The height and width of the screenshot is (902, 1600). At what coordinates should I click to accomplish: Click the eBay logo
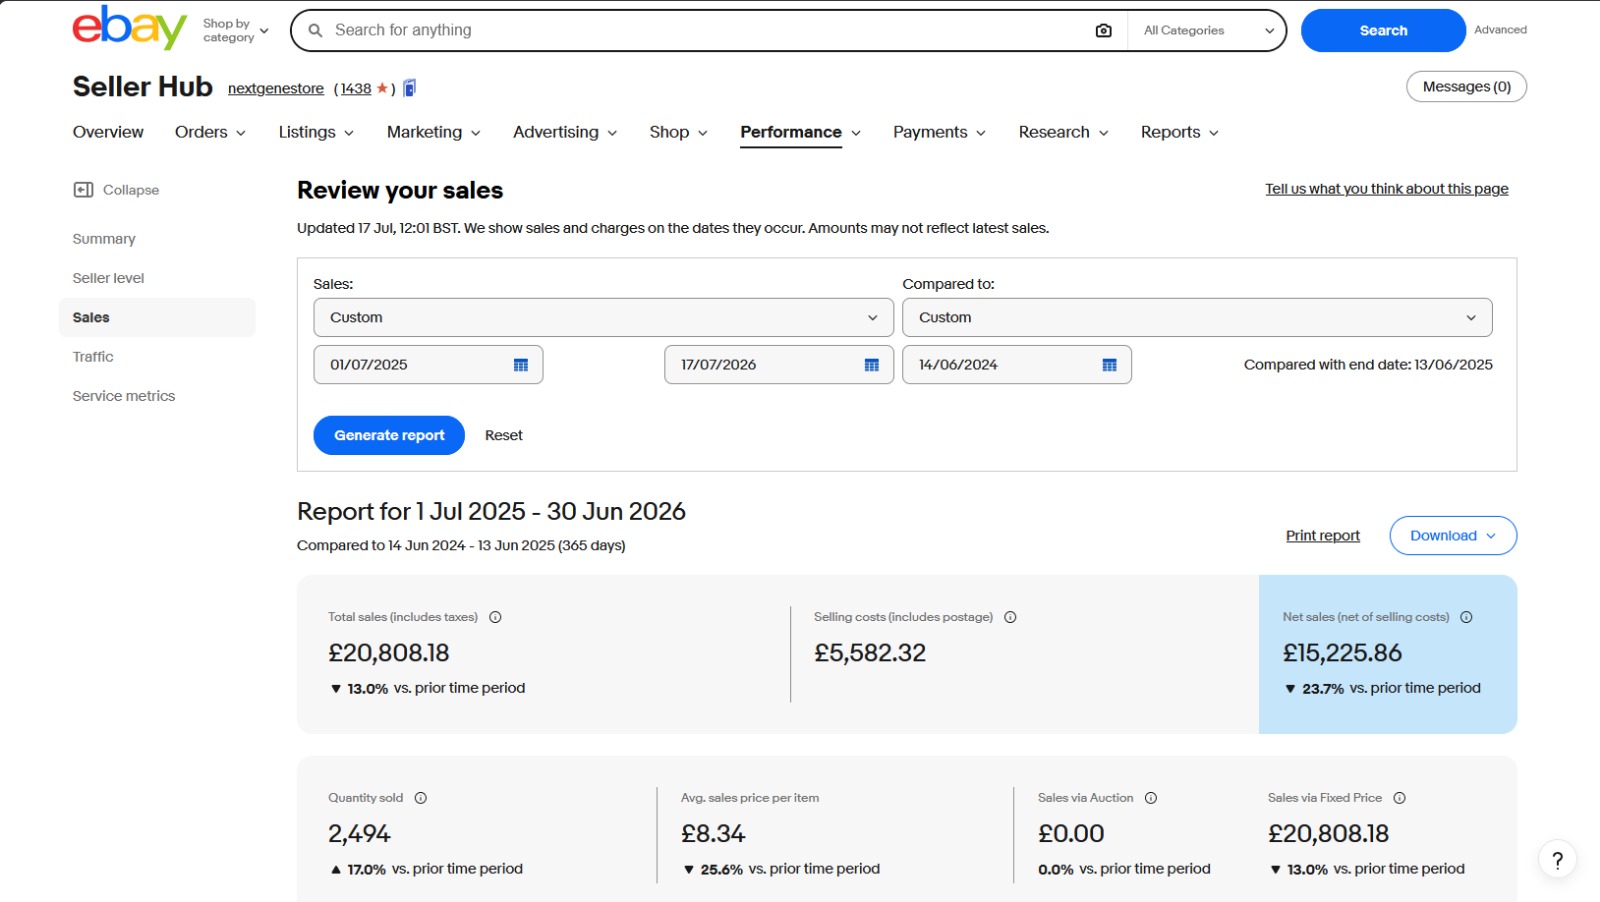[x=129, y=28]
